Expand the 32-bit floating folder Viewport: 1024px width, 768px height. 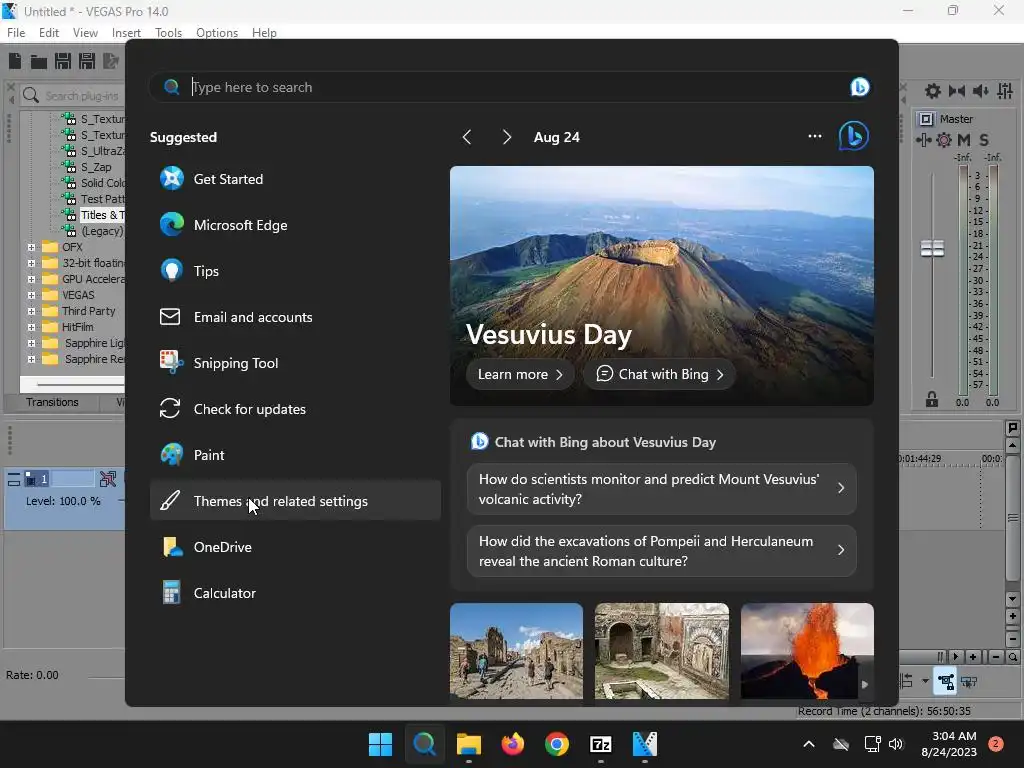coord(31,263)
